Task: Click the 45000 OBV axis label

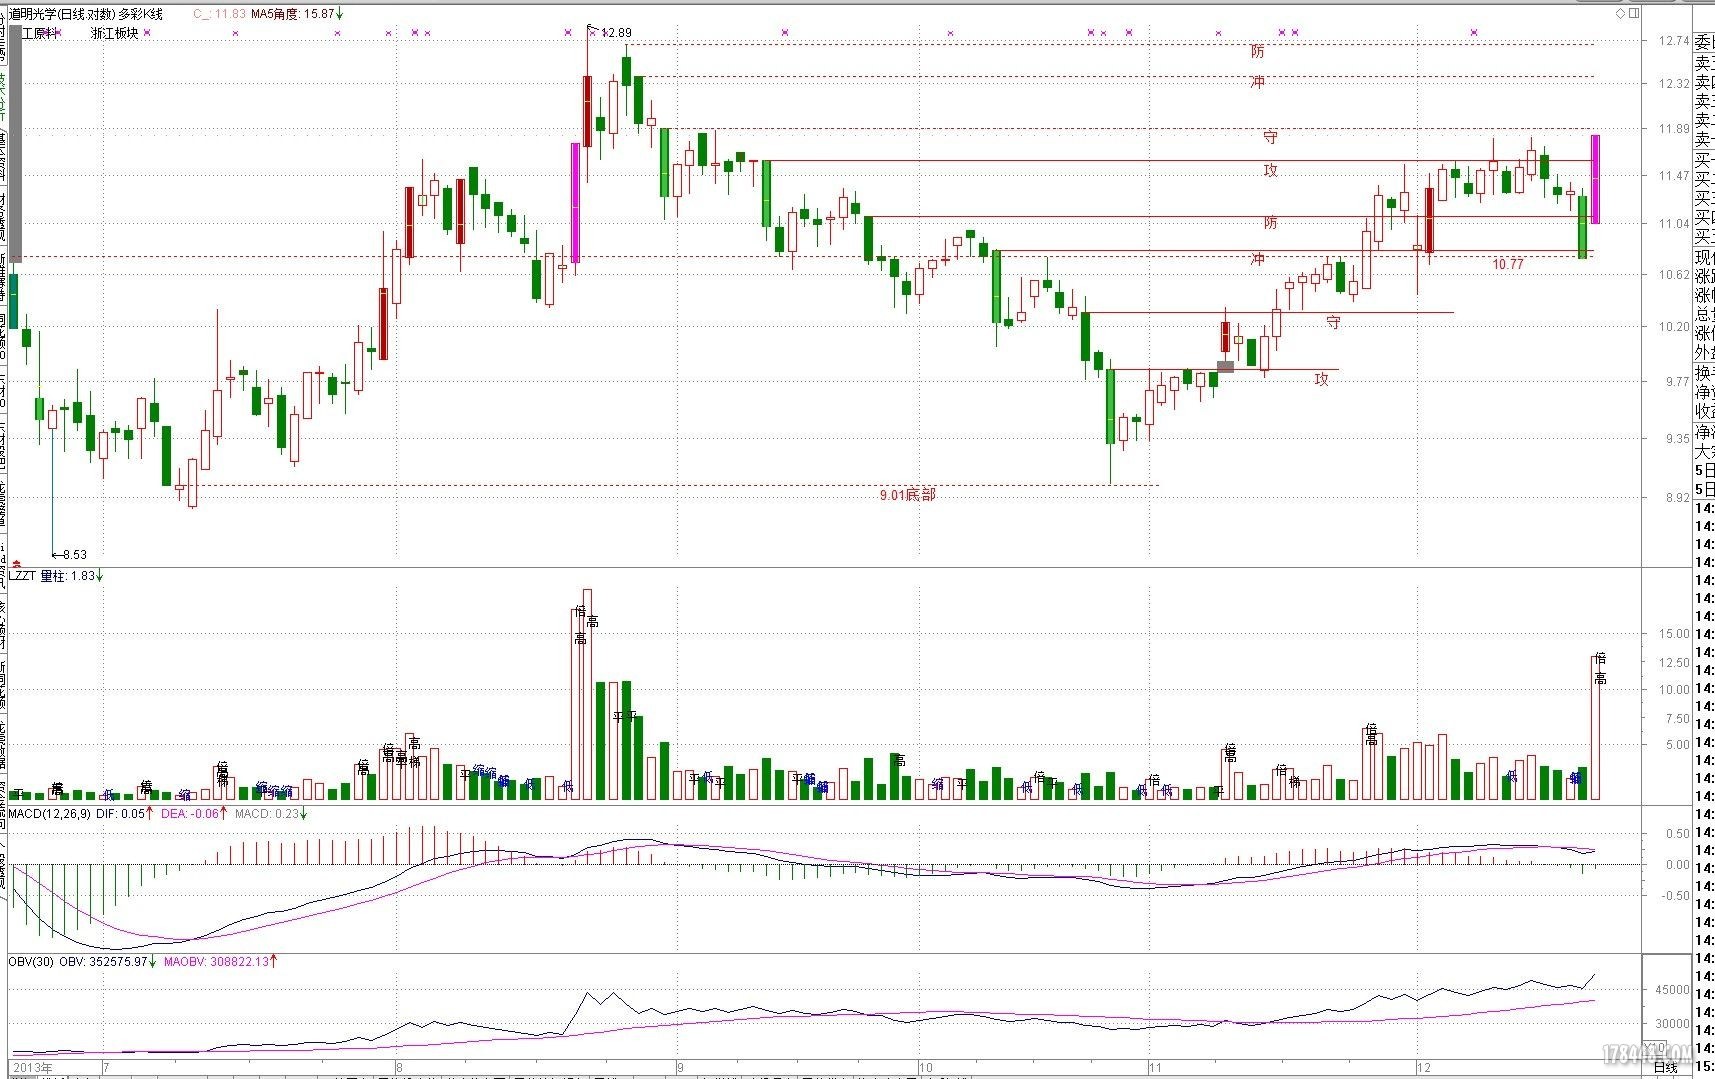Action: [1673, 990]
